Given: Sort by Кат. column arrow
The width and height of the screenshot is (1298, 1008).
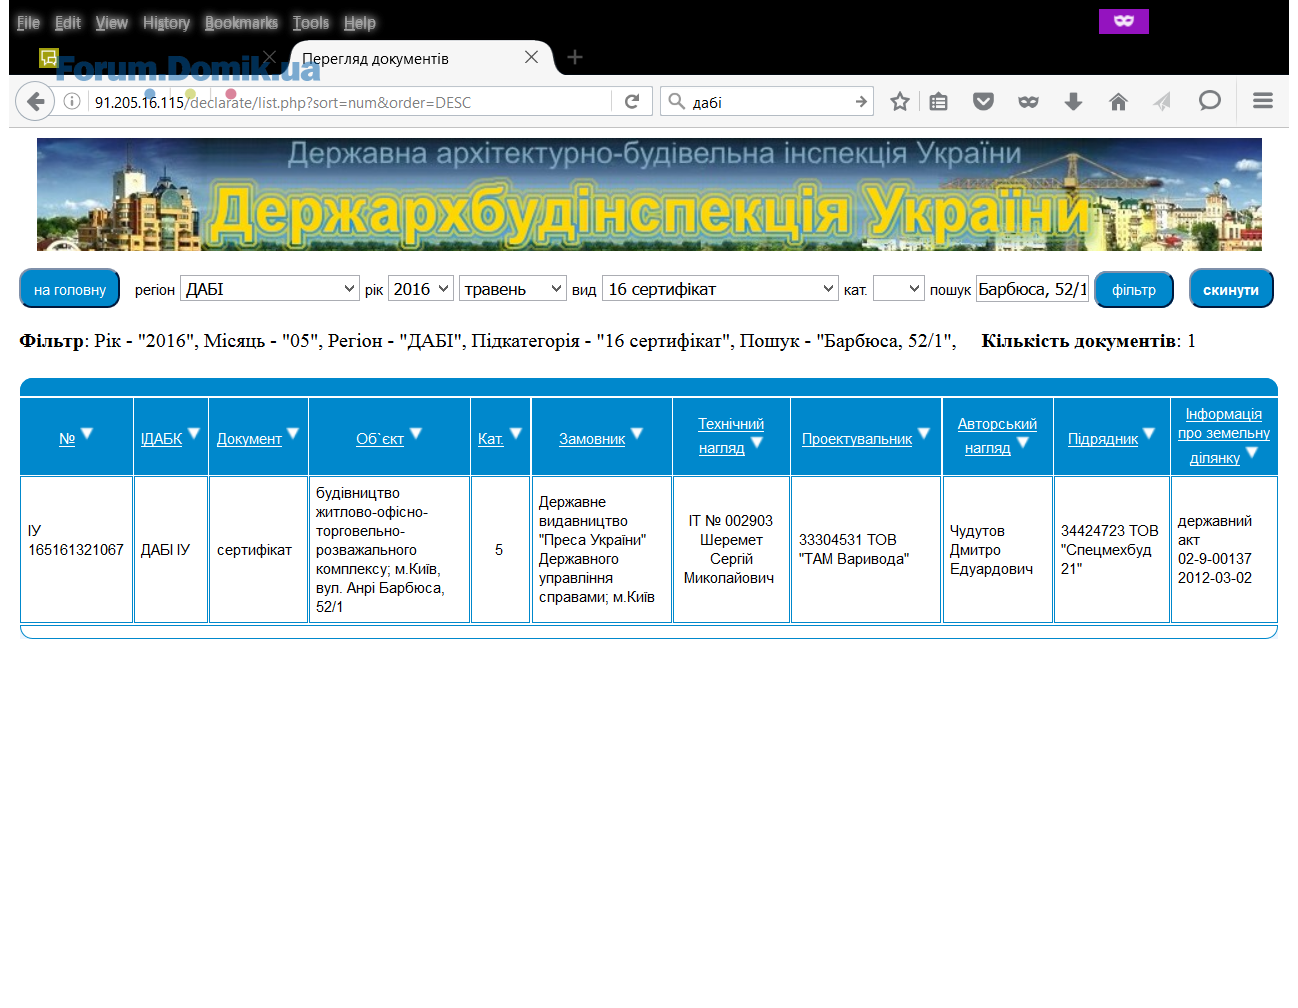Looking at the screenshot, I should [516, 433].
